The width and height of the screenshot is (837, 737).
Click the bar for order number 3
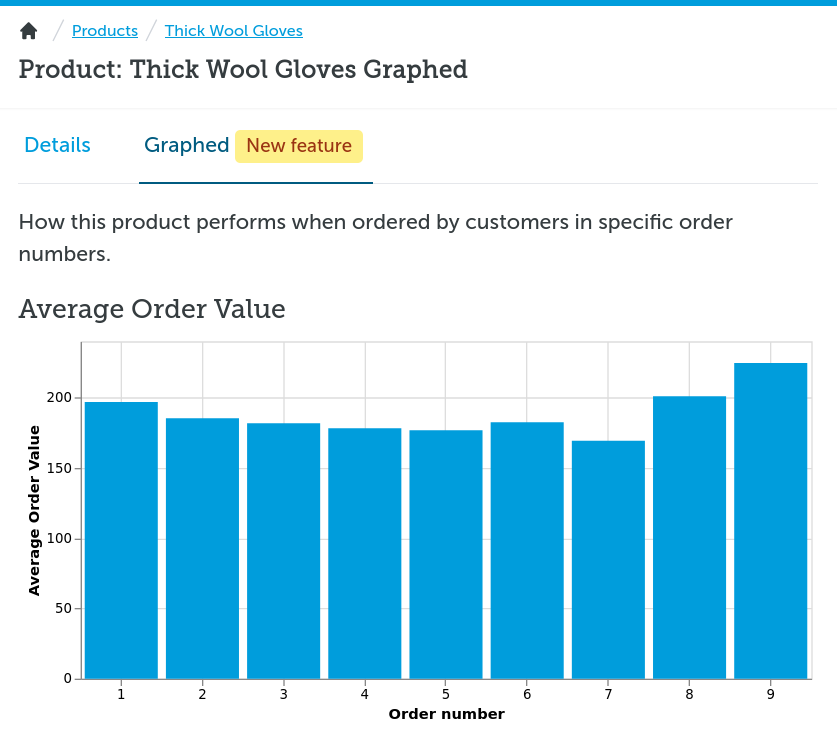283,550
